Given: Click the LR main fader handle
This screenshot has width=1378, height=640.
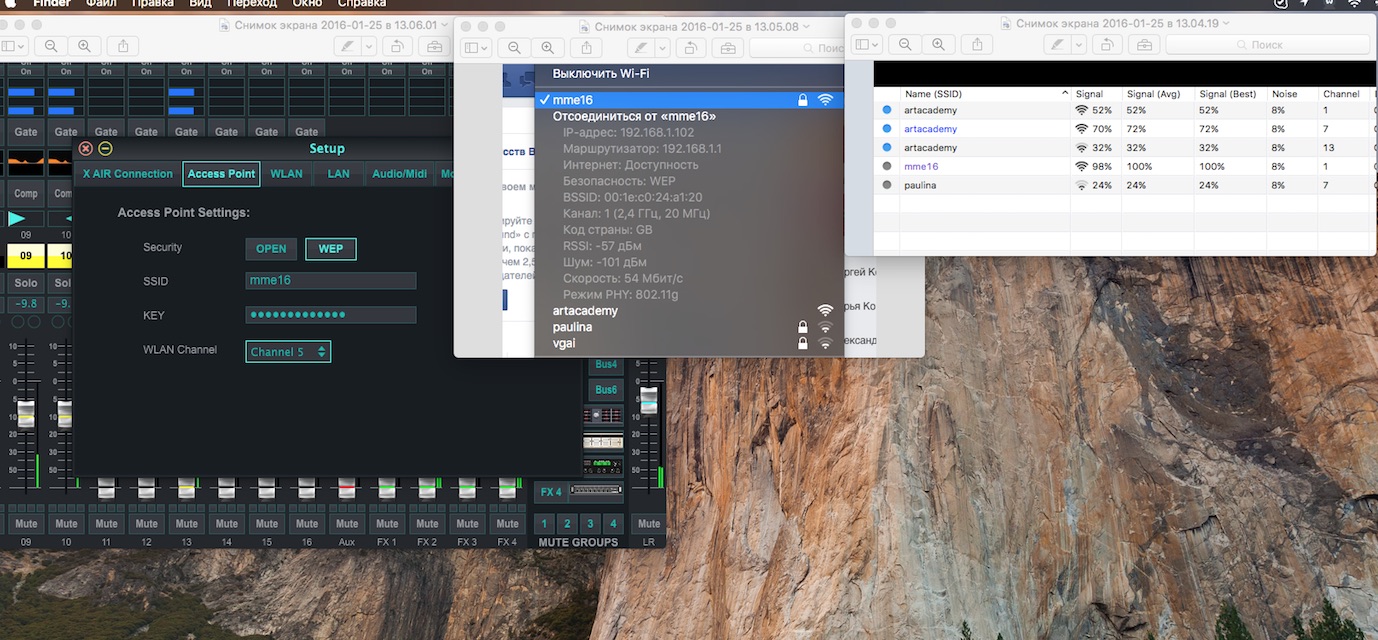Looking at the screenshot, I should (649, 401).
